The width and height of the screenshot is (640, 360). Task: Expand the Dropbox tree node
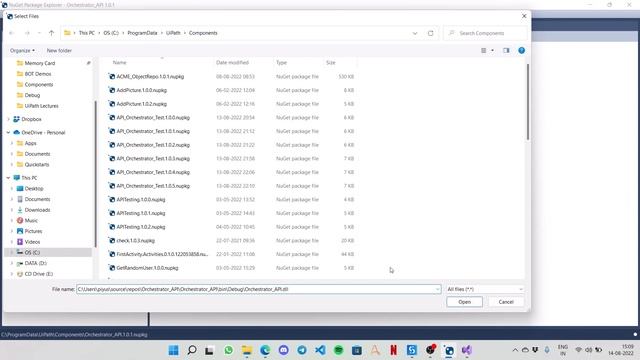click(x=8, y=119)
